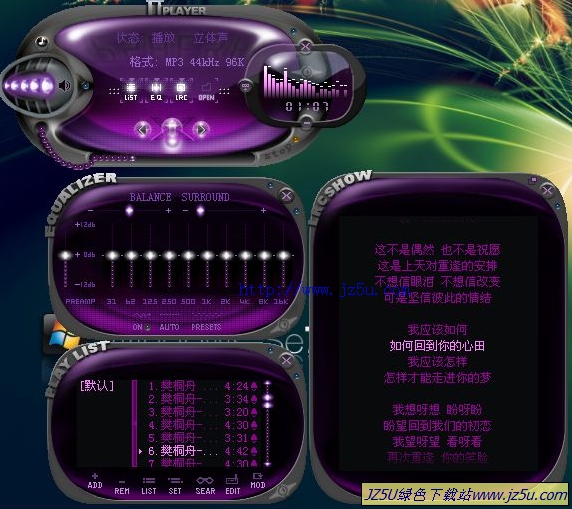Viewport: 572px width, 509px height.
Task: Toggle the equalizer AUTO mode
Action: click(169, 327)
